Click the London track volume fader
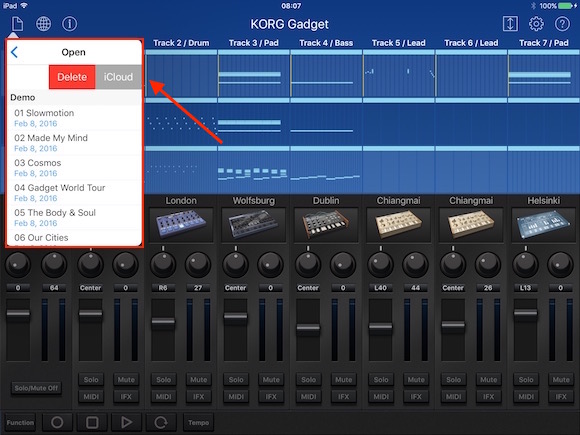Image resolution: width=580 pixels, height=435 pixels. (x=163, y=321)
